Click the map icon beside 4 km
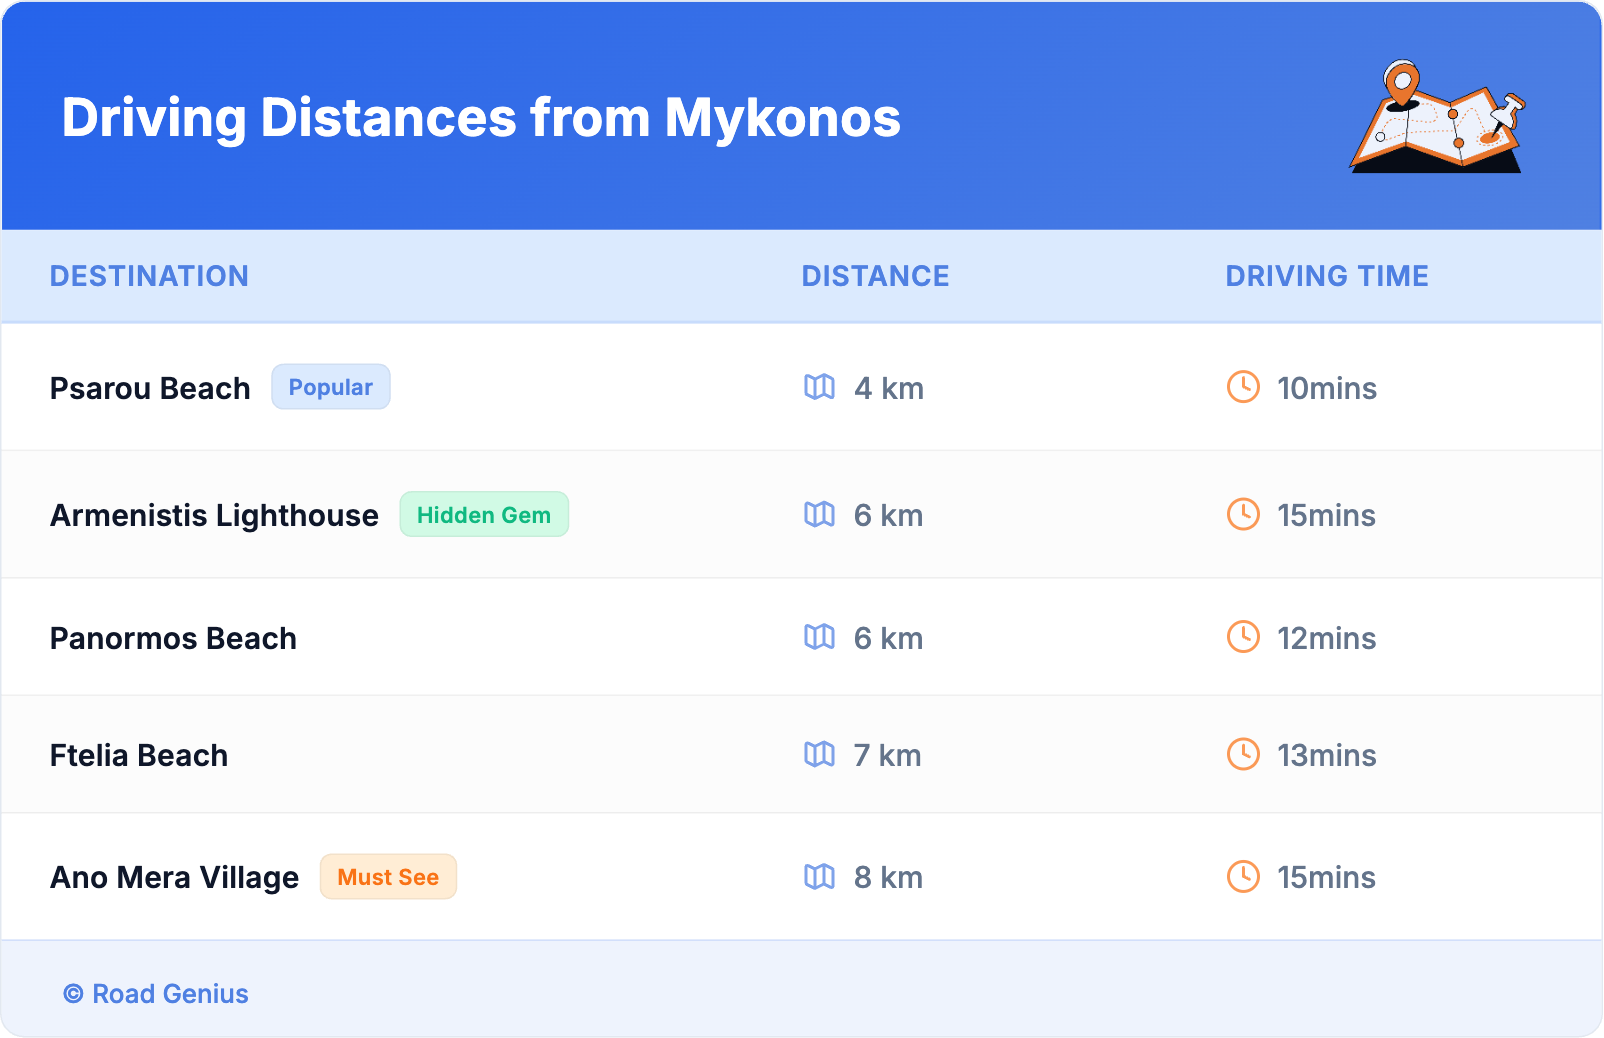1604x1038 pixels. (x=819, y=387)
